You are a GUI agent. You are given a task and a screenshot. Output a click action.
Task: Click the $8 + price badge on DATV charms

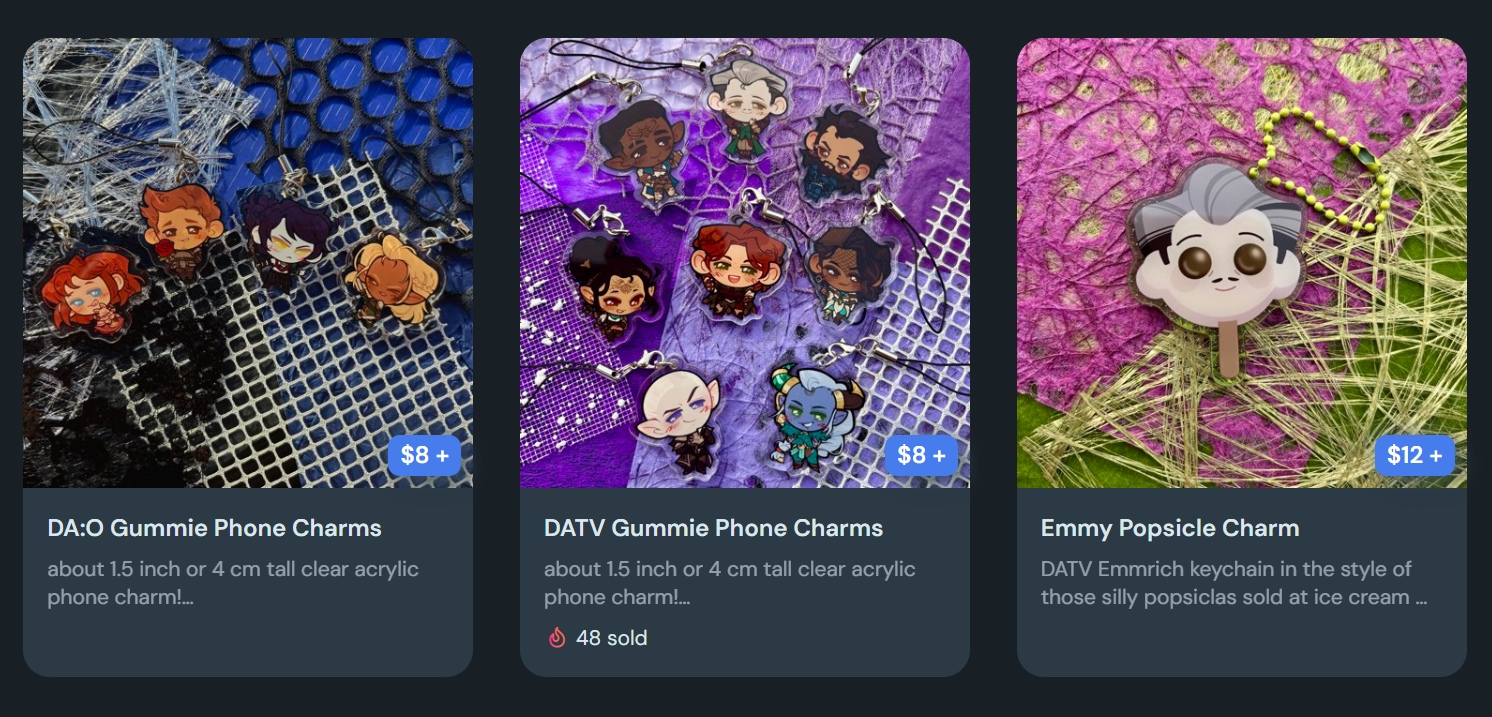[x=922, y=456]
